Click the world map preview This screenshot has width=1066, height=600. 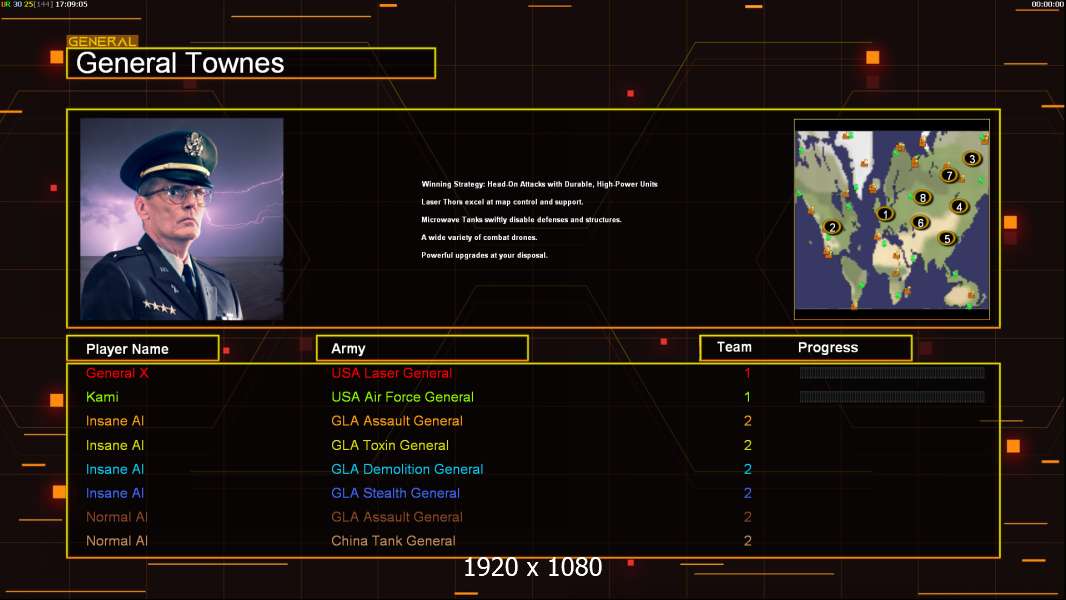[892, 219]
